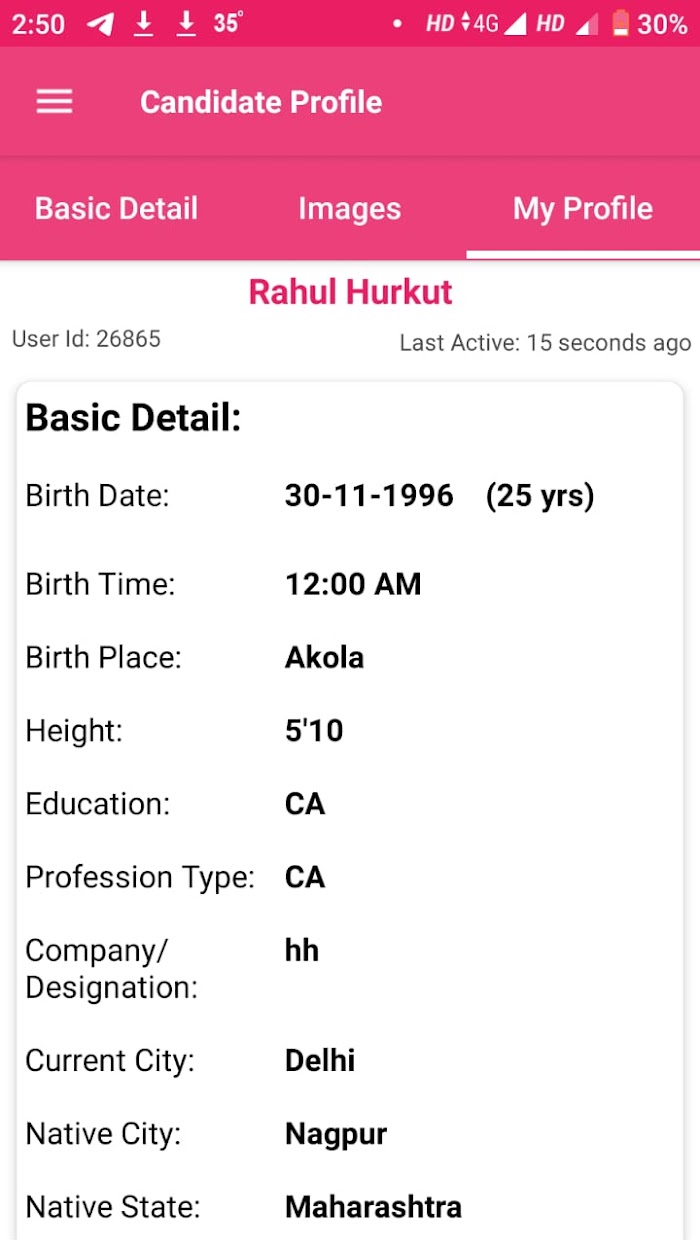Tap the Last Active status text
The width and height of the screenshot is (700, 1244).
[545, 343]
